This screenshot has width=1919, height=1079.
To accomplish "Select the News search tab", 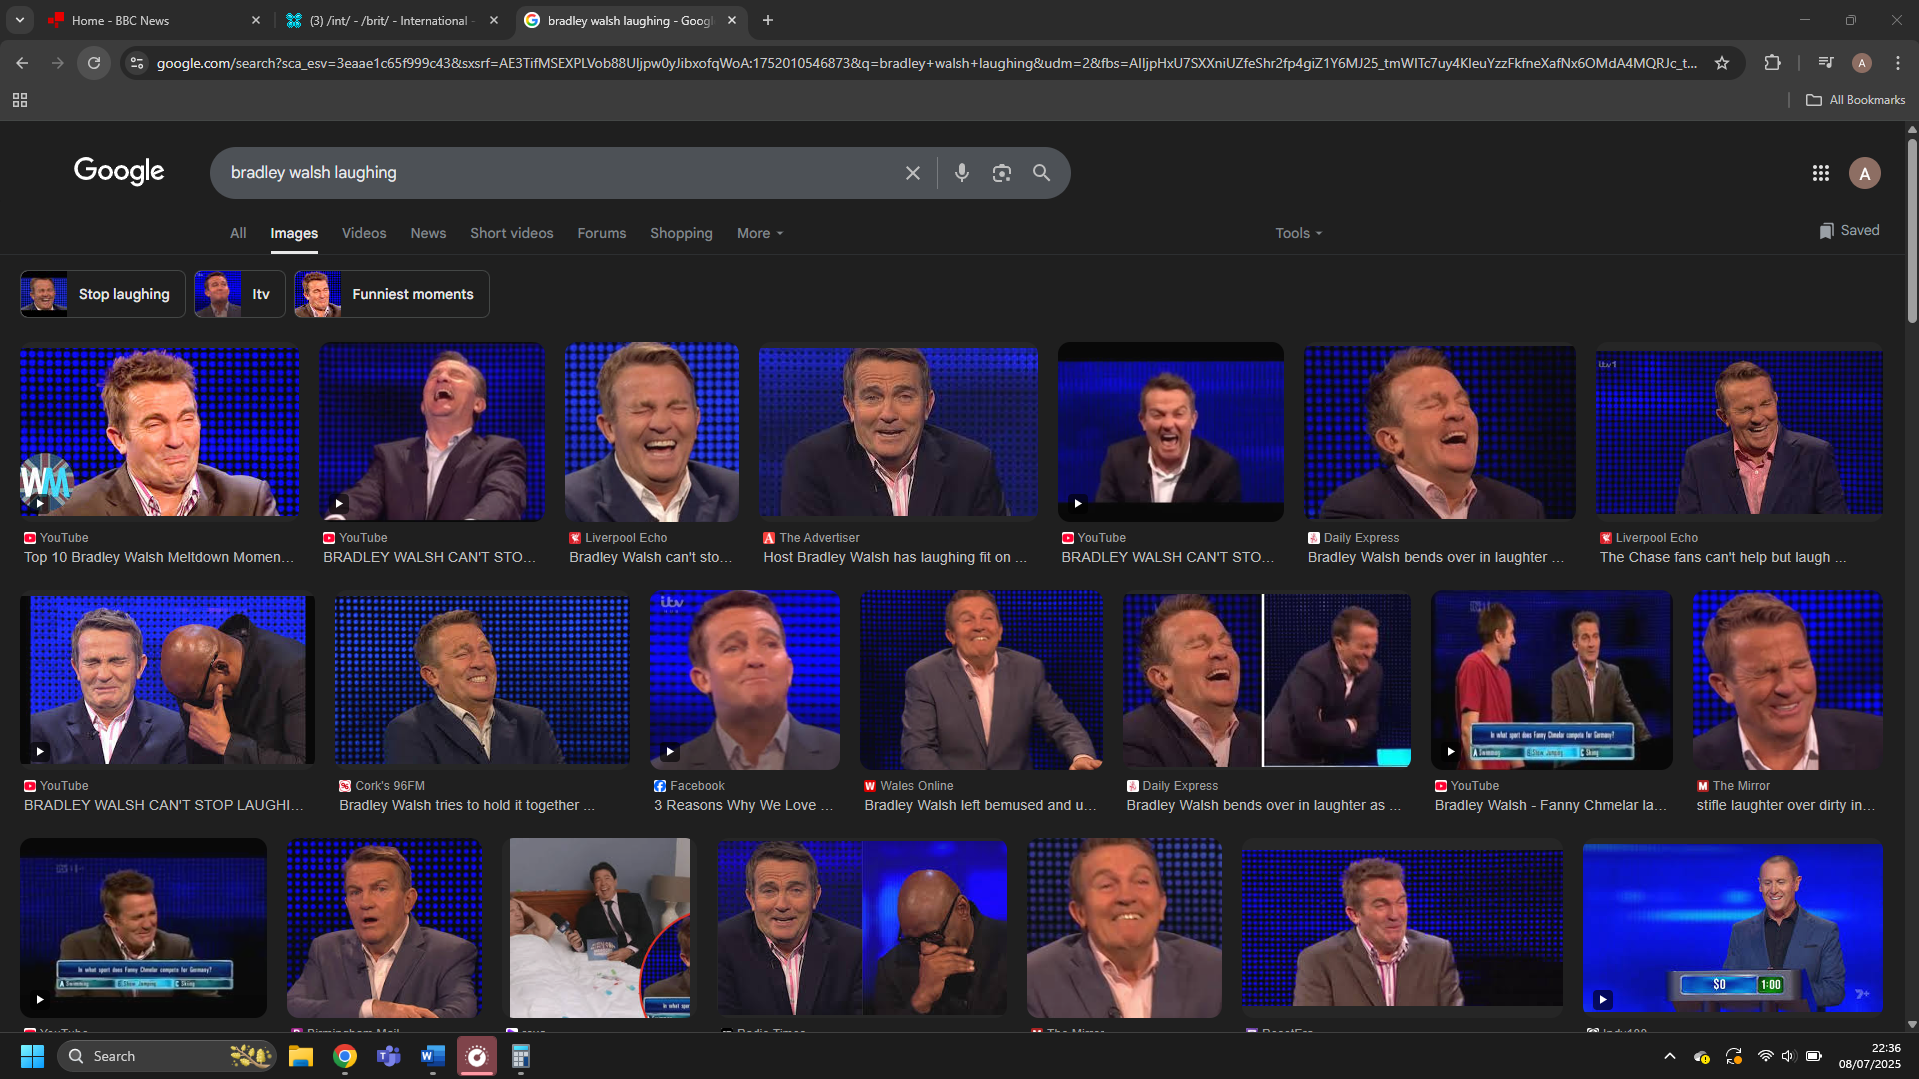I will pyautogui.click(x=428, y=233).
